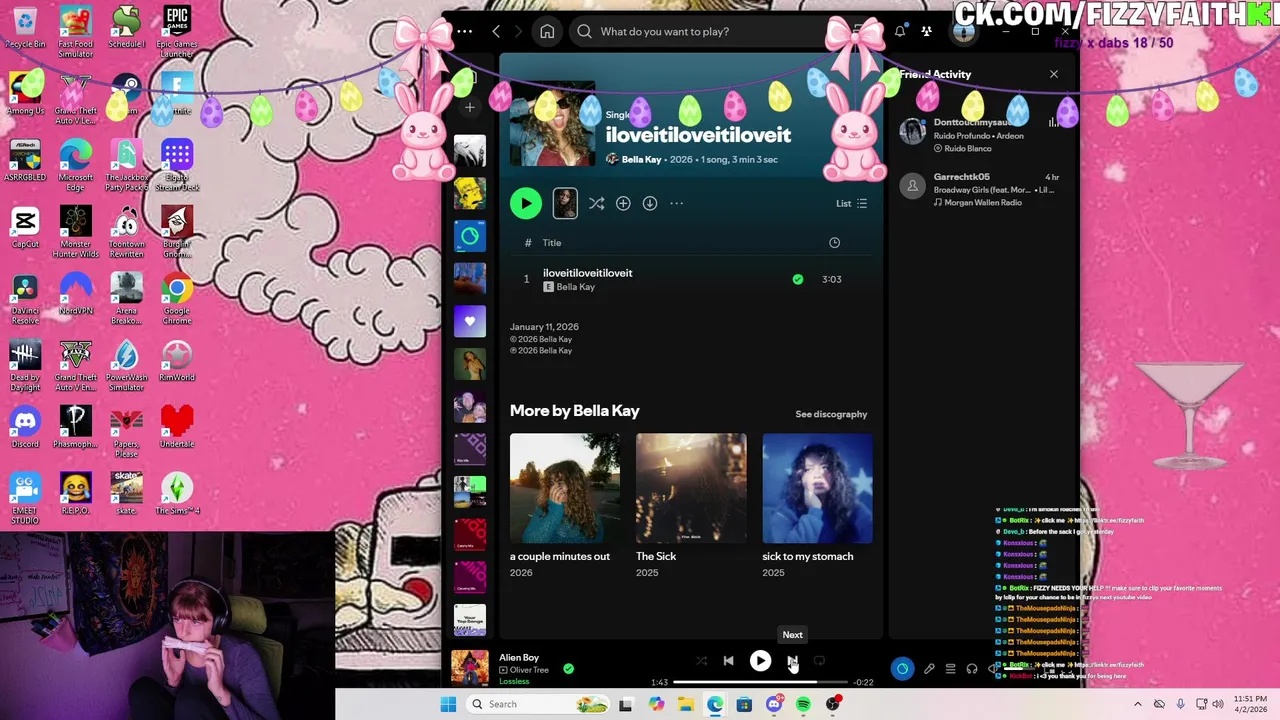This screenshot has height=720, width=1280.
Task: Open Spotify from the Windows taskbar
Action: point(803,704)
